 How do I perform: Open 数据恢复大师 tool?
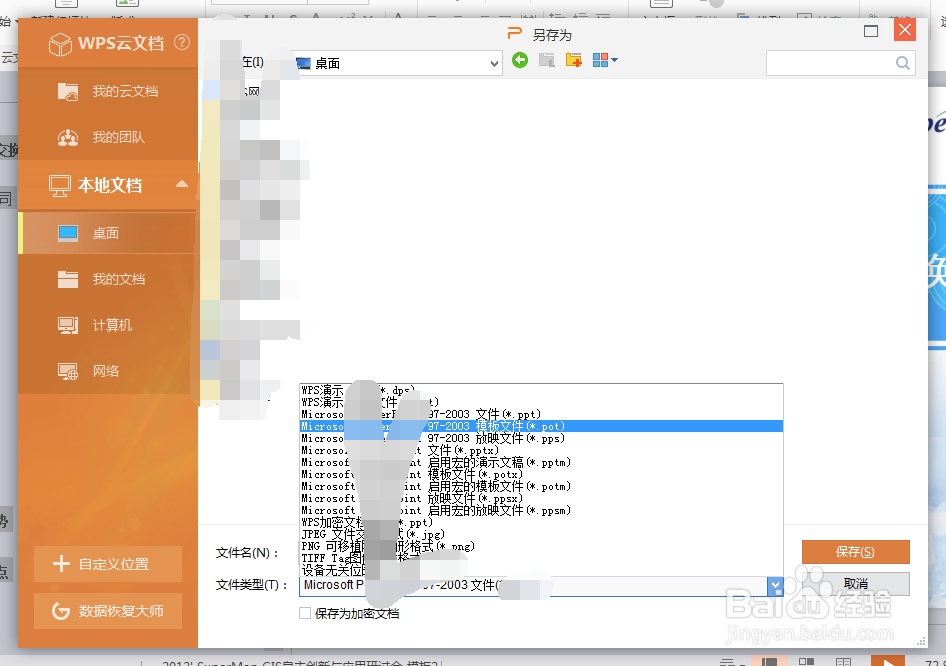(x=108, y=611)
